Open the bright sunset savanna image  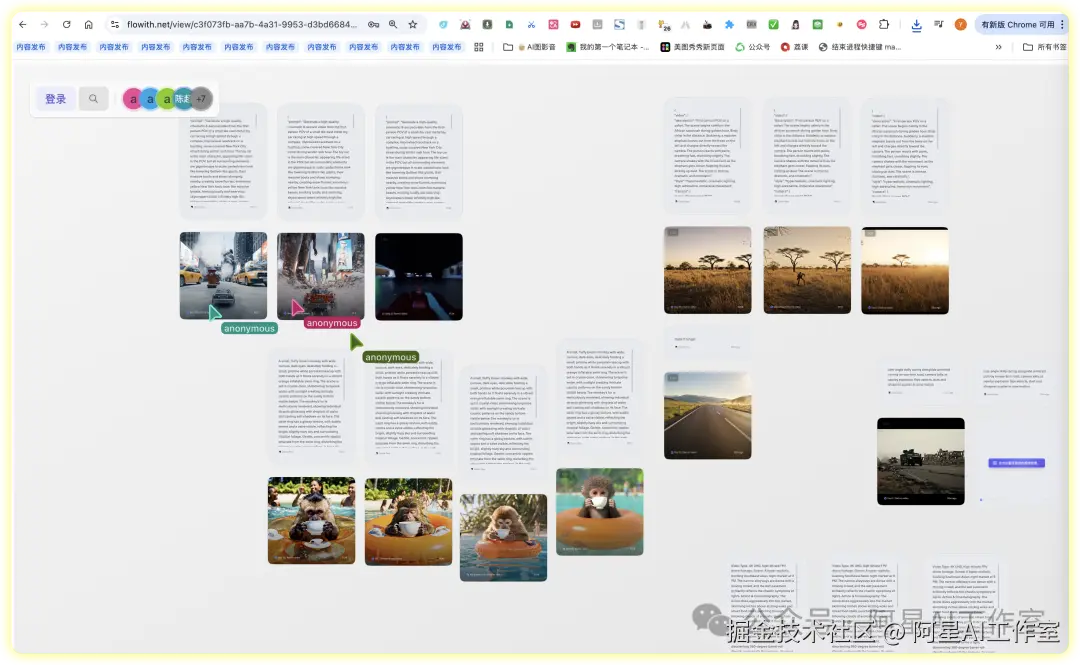pyautogui.click(x=905, y=270)
